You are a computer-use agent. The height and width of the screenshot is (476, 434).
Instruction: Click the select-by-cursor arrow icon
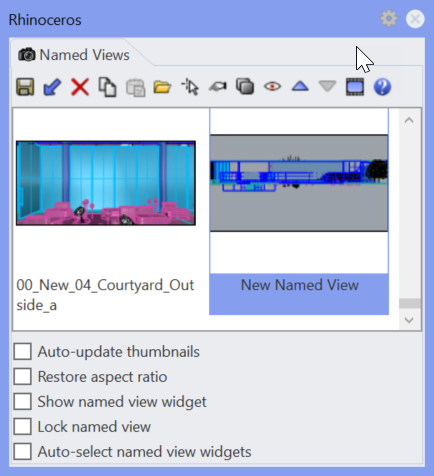pyautogui.click(x=190, y=87)
